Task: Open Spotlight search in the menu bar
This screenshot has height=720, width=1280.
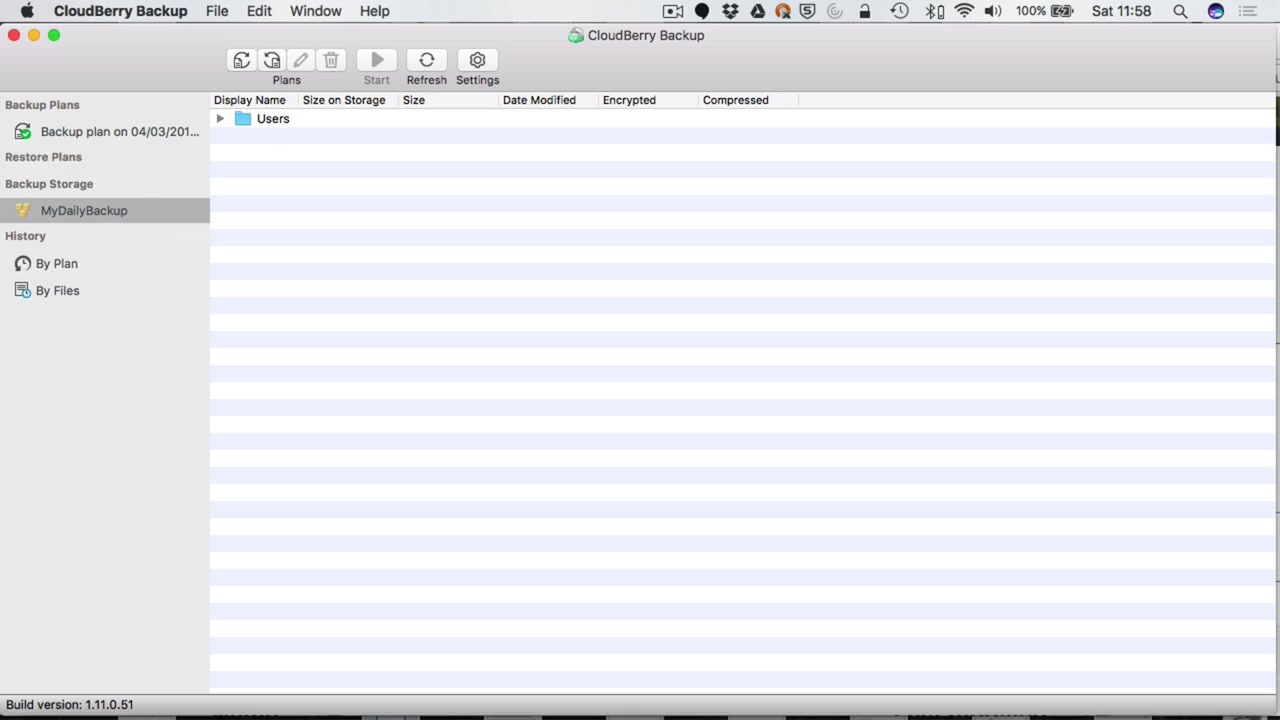Action: point(1180,11)
